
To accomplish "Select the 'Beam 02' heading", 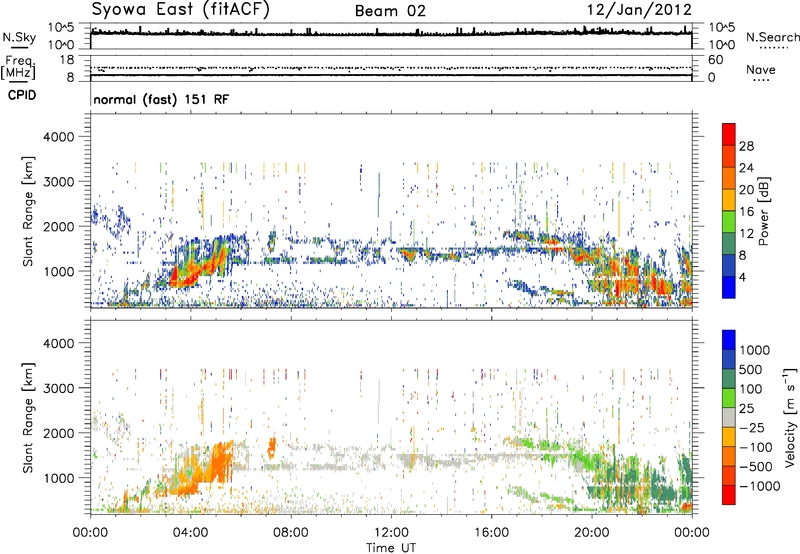I will click(390, 11).
